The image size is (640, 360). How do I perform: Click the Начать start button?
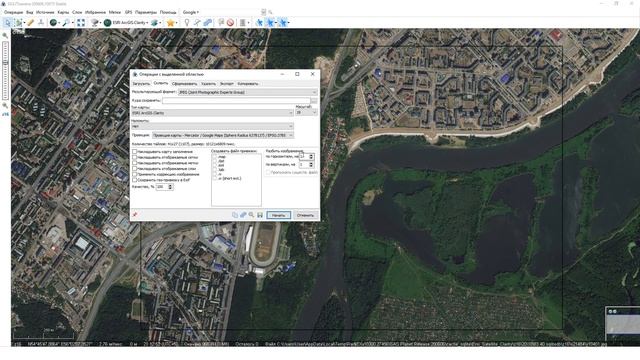(x=278, y=215)
